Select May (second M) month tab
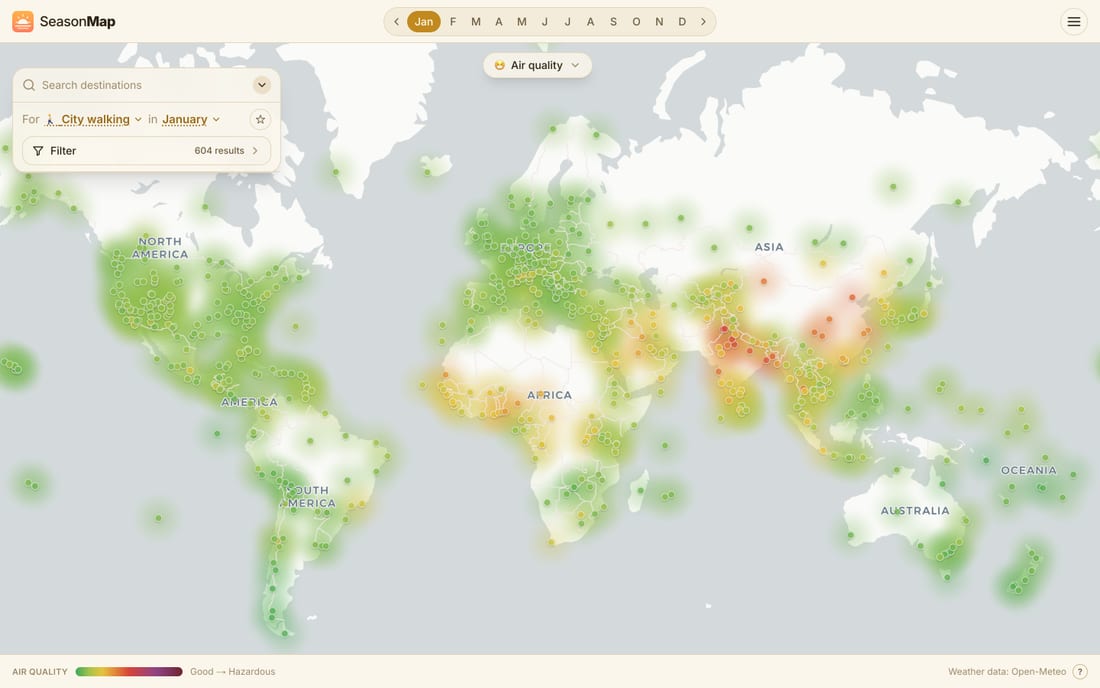 (522, 22)
